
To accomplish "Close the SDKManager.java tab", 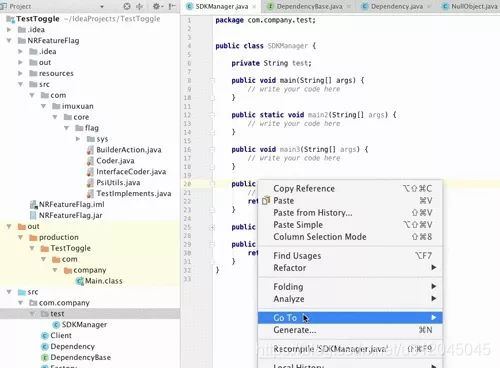I will 254,6.
